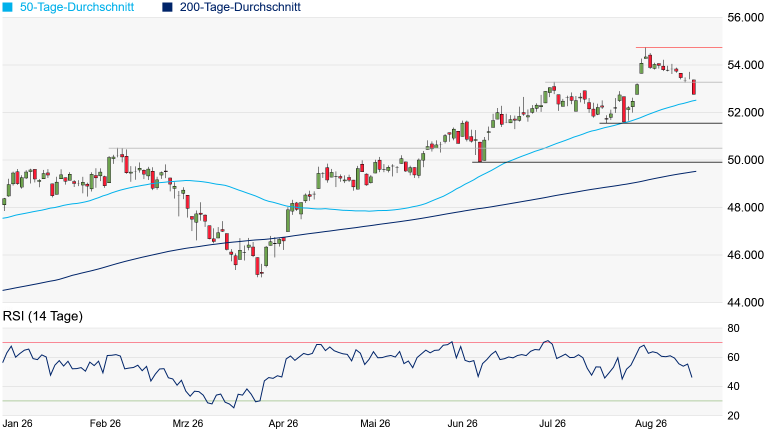Click the Mai 26 date label
765x430 pixels.
click(375, 423)
